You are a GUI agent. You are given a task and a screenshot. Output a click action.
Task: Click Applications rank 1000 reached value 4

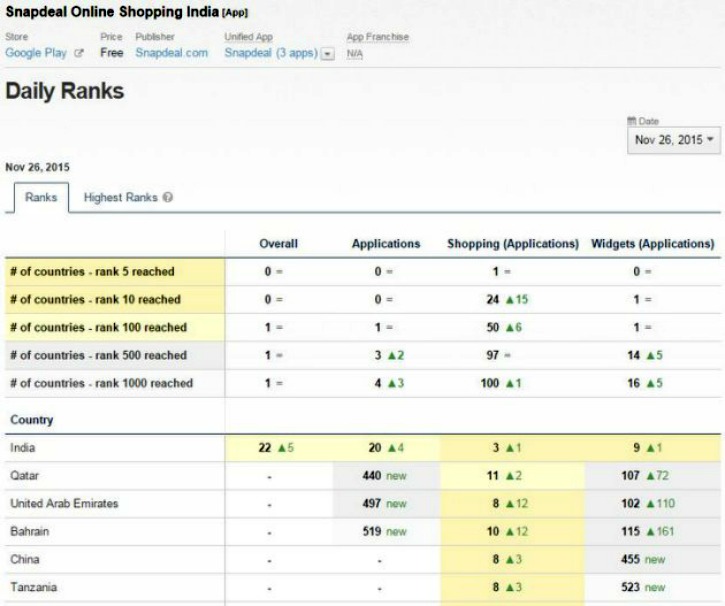pyautogui.click(x=378, y=383)
